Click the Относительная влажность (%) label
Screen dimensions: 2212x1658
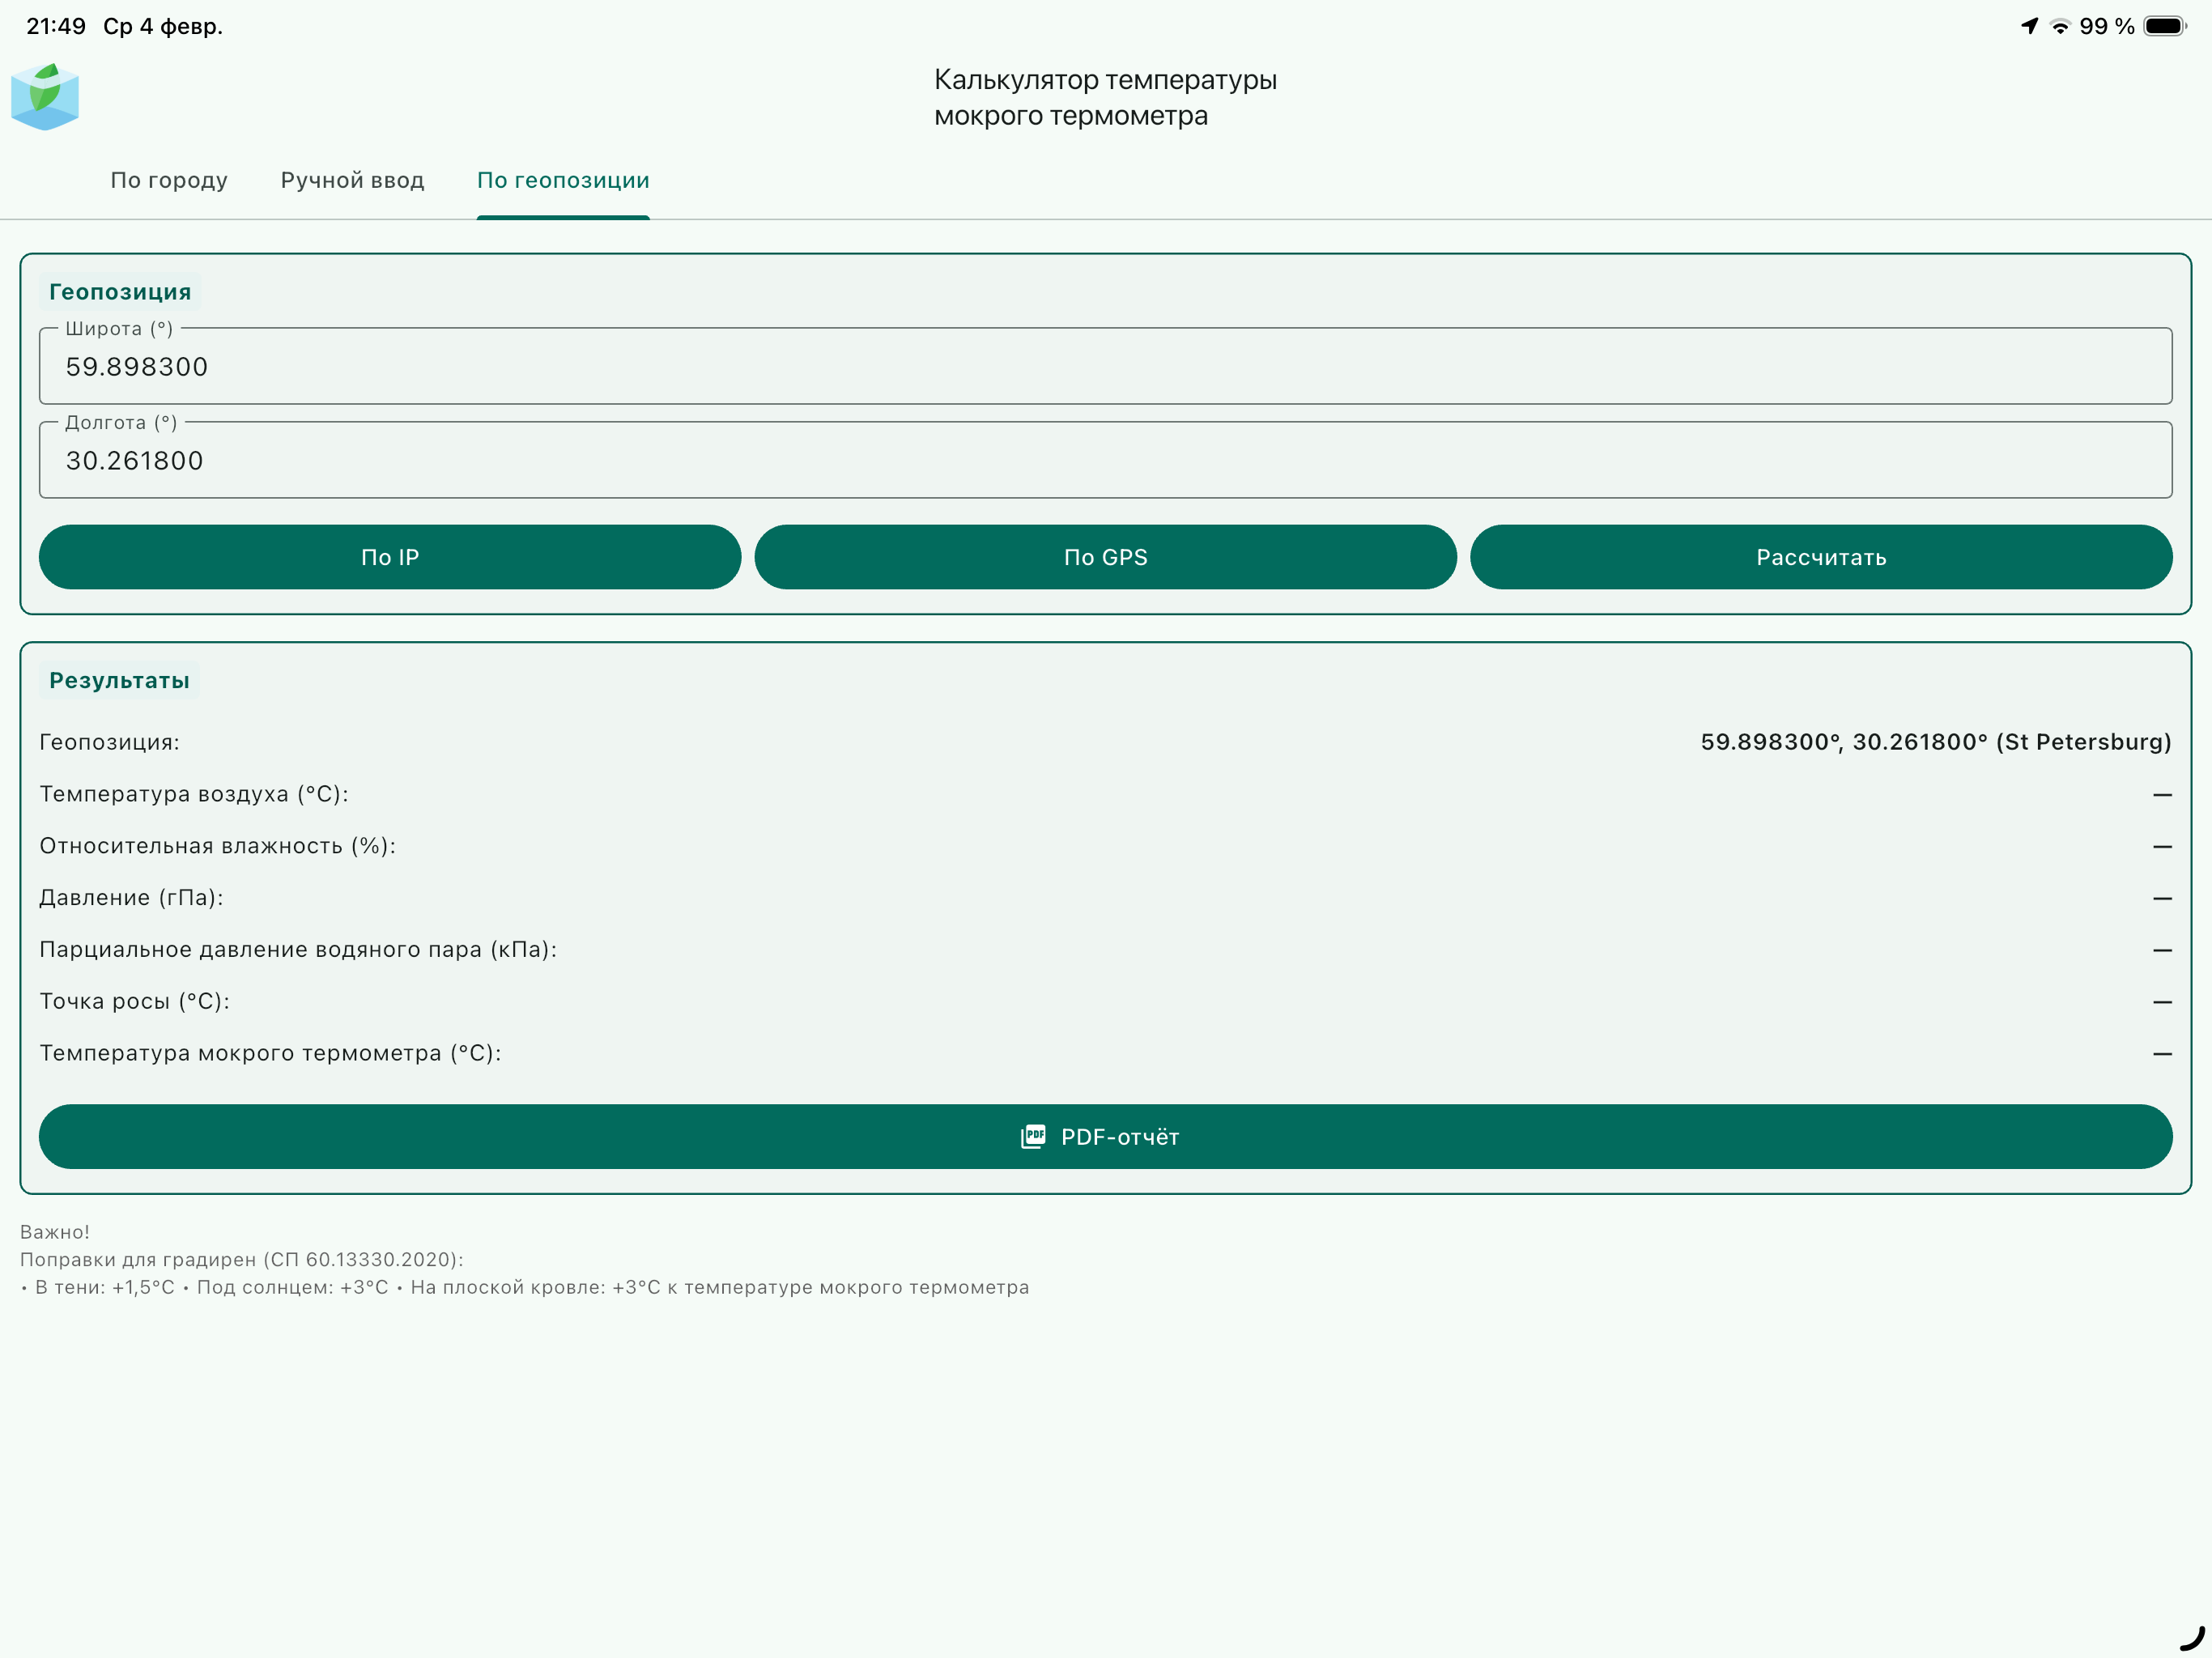[x=218, y=846]
